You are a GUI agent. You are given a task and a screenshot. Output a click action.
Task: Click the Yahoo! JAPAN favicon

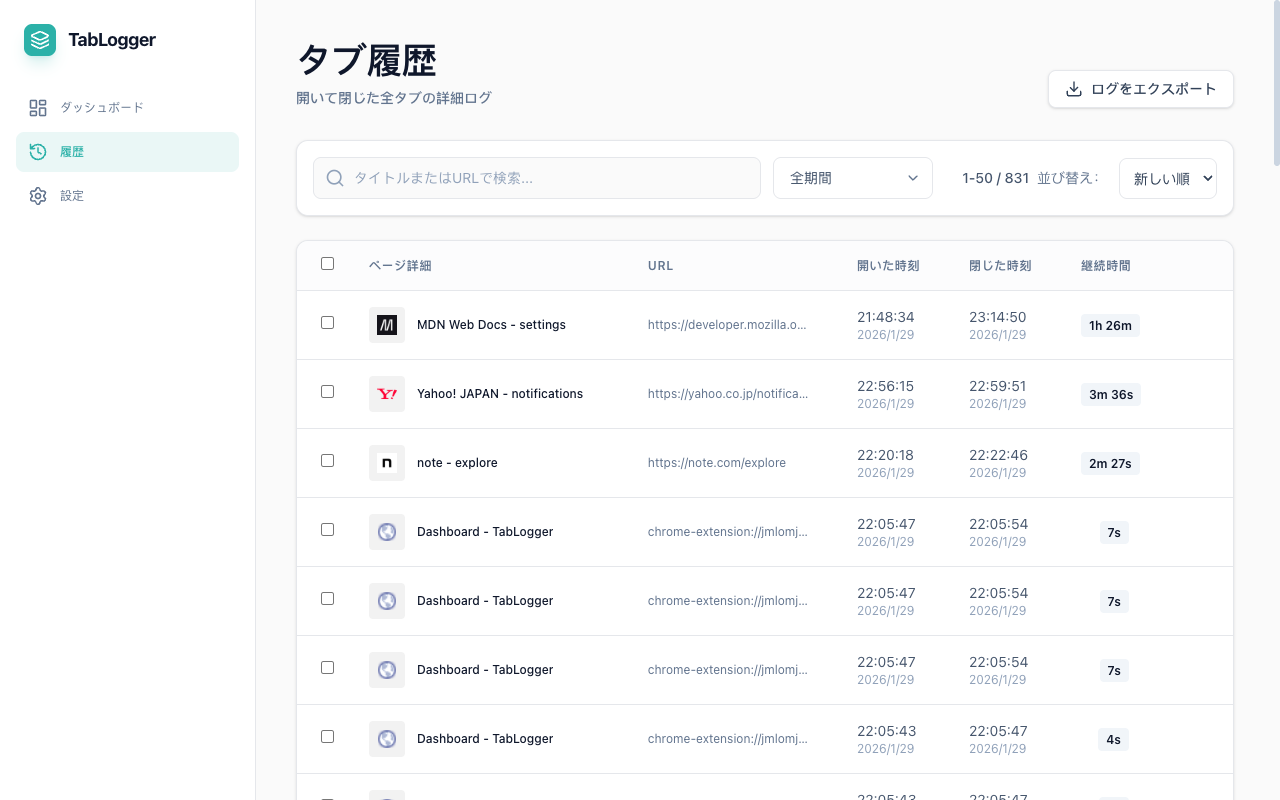pos(387,393)
